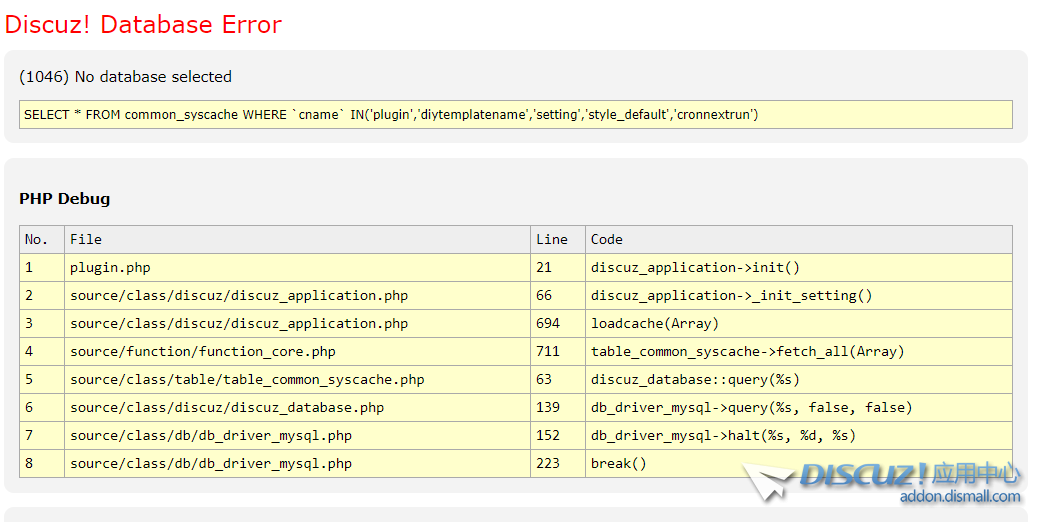
Task: Click the addon.dismall.com watermark text
Action: 960,496
